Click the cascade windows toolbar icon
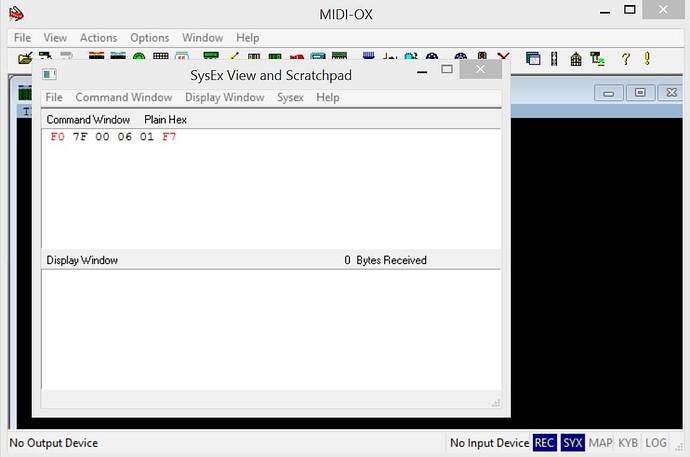 coord(533,58)
